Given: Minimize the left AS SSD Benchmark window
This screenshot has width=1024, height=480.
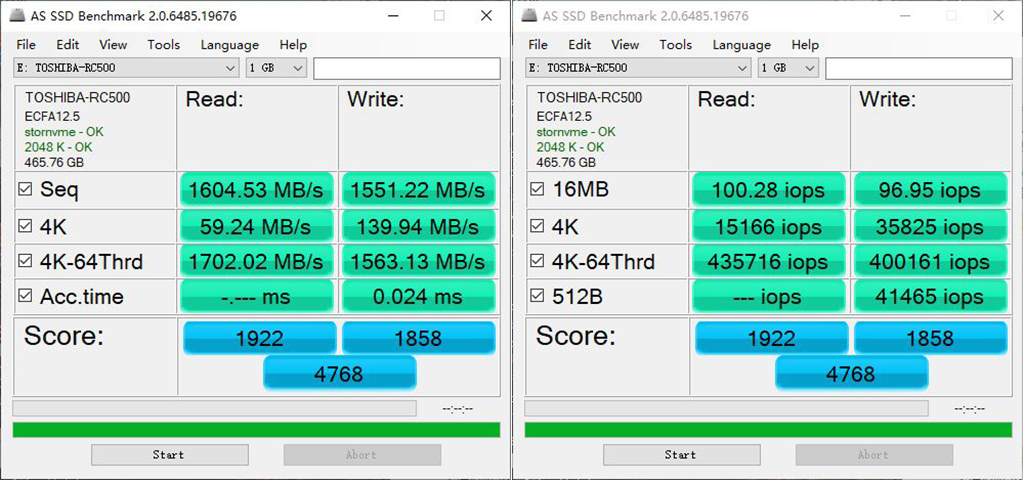Looking at the screenshot, I should 392,16.
